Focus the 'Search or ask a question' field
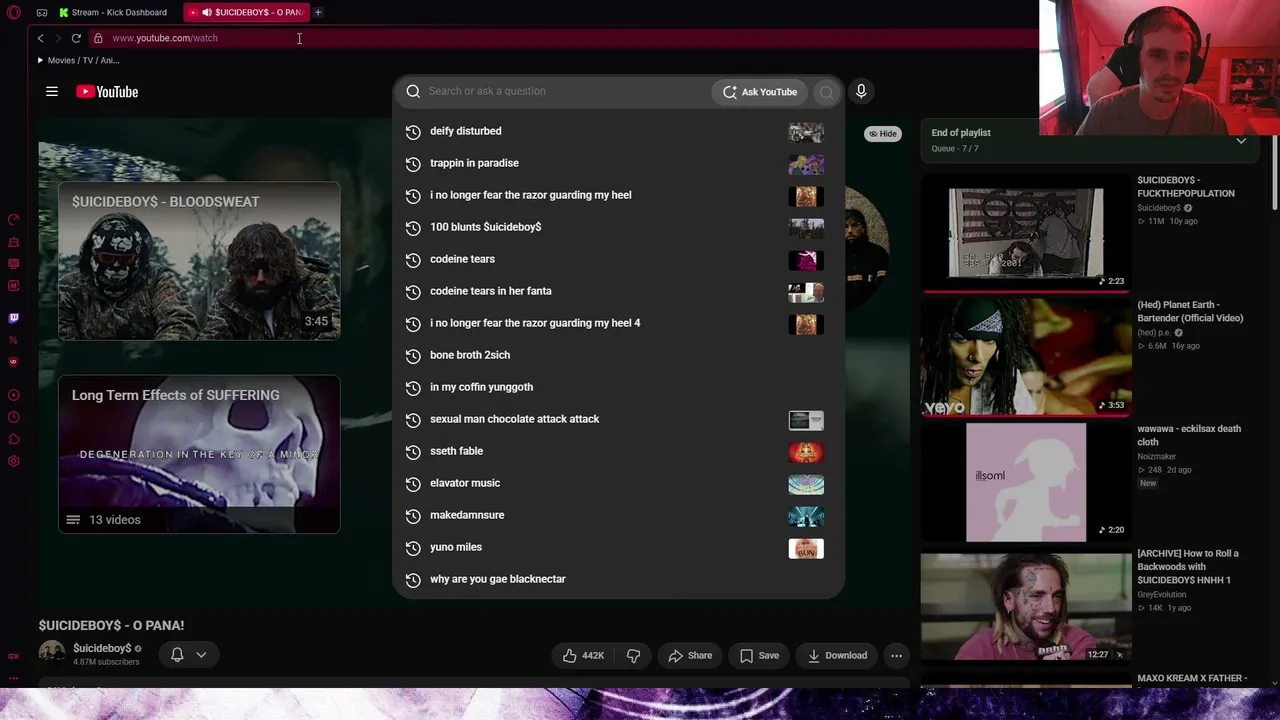The width and height of the screenshot is (1280, 720). (x=567, y=91)
